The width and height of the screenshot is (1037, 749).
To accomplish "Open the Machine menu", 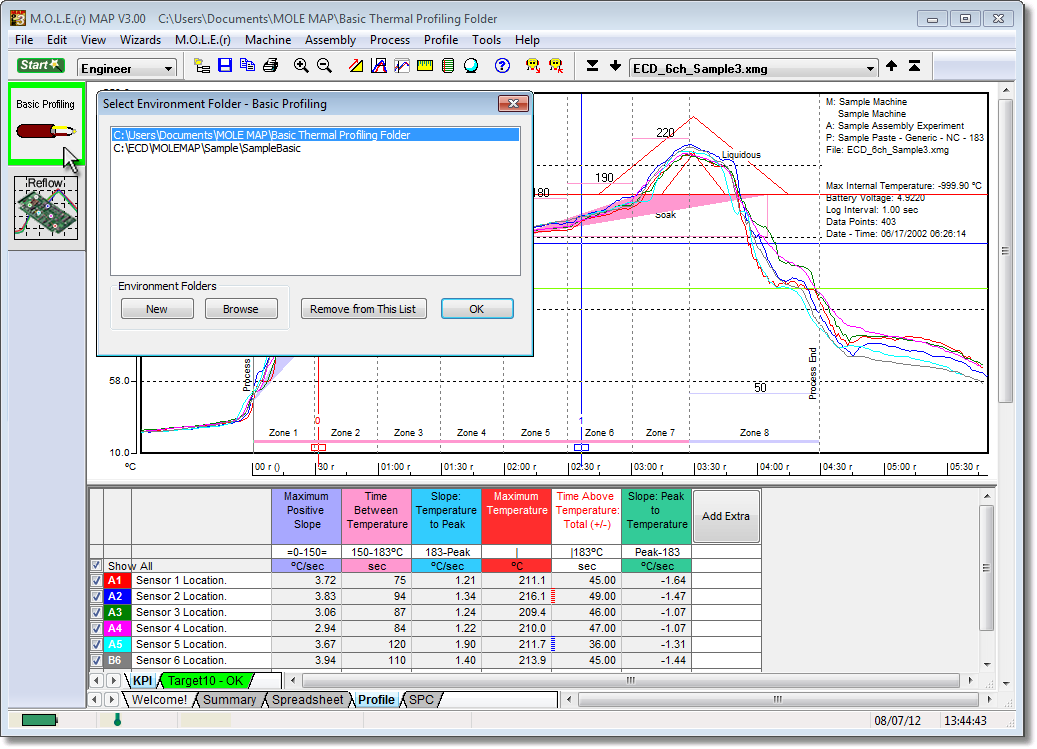I will 268,40.
